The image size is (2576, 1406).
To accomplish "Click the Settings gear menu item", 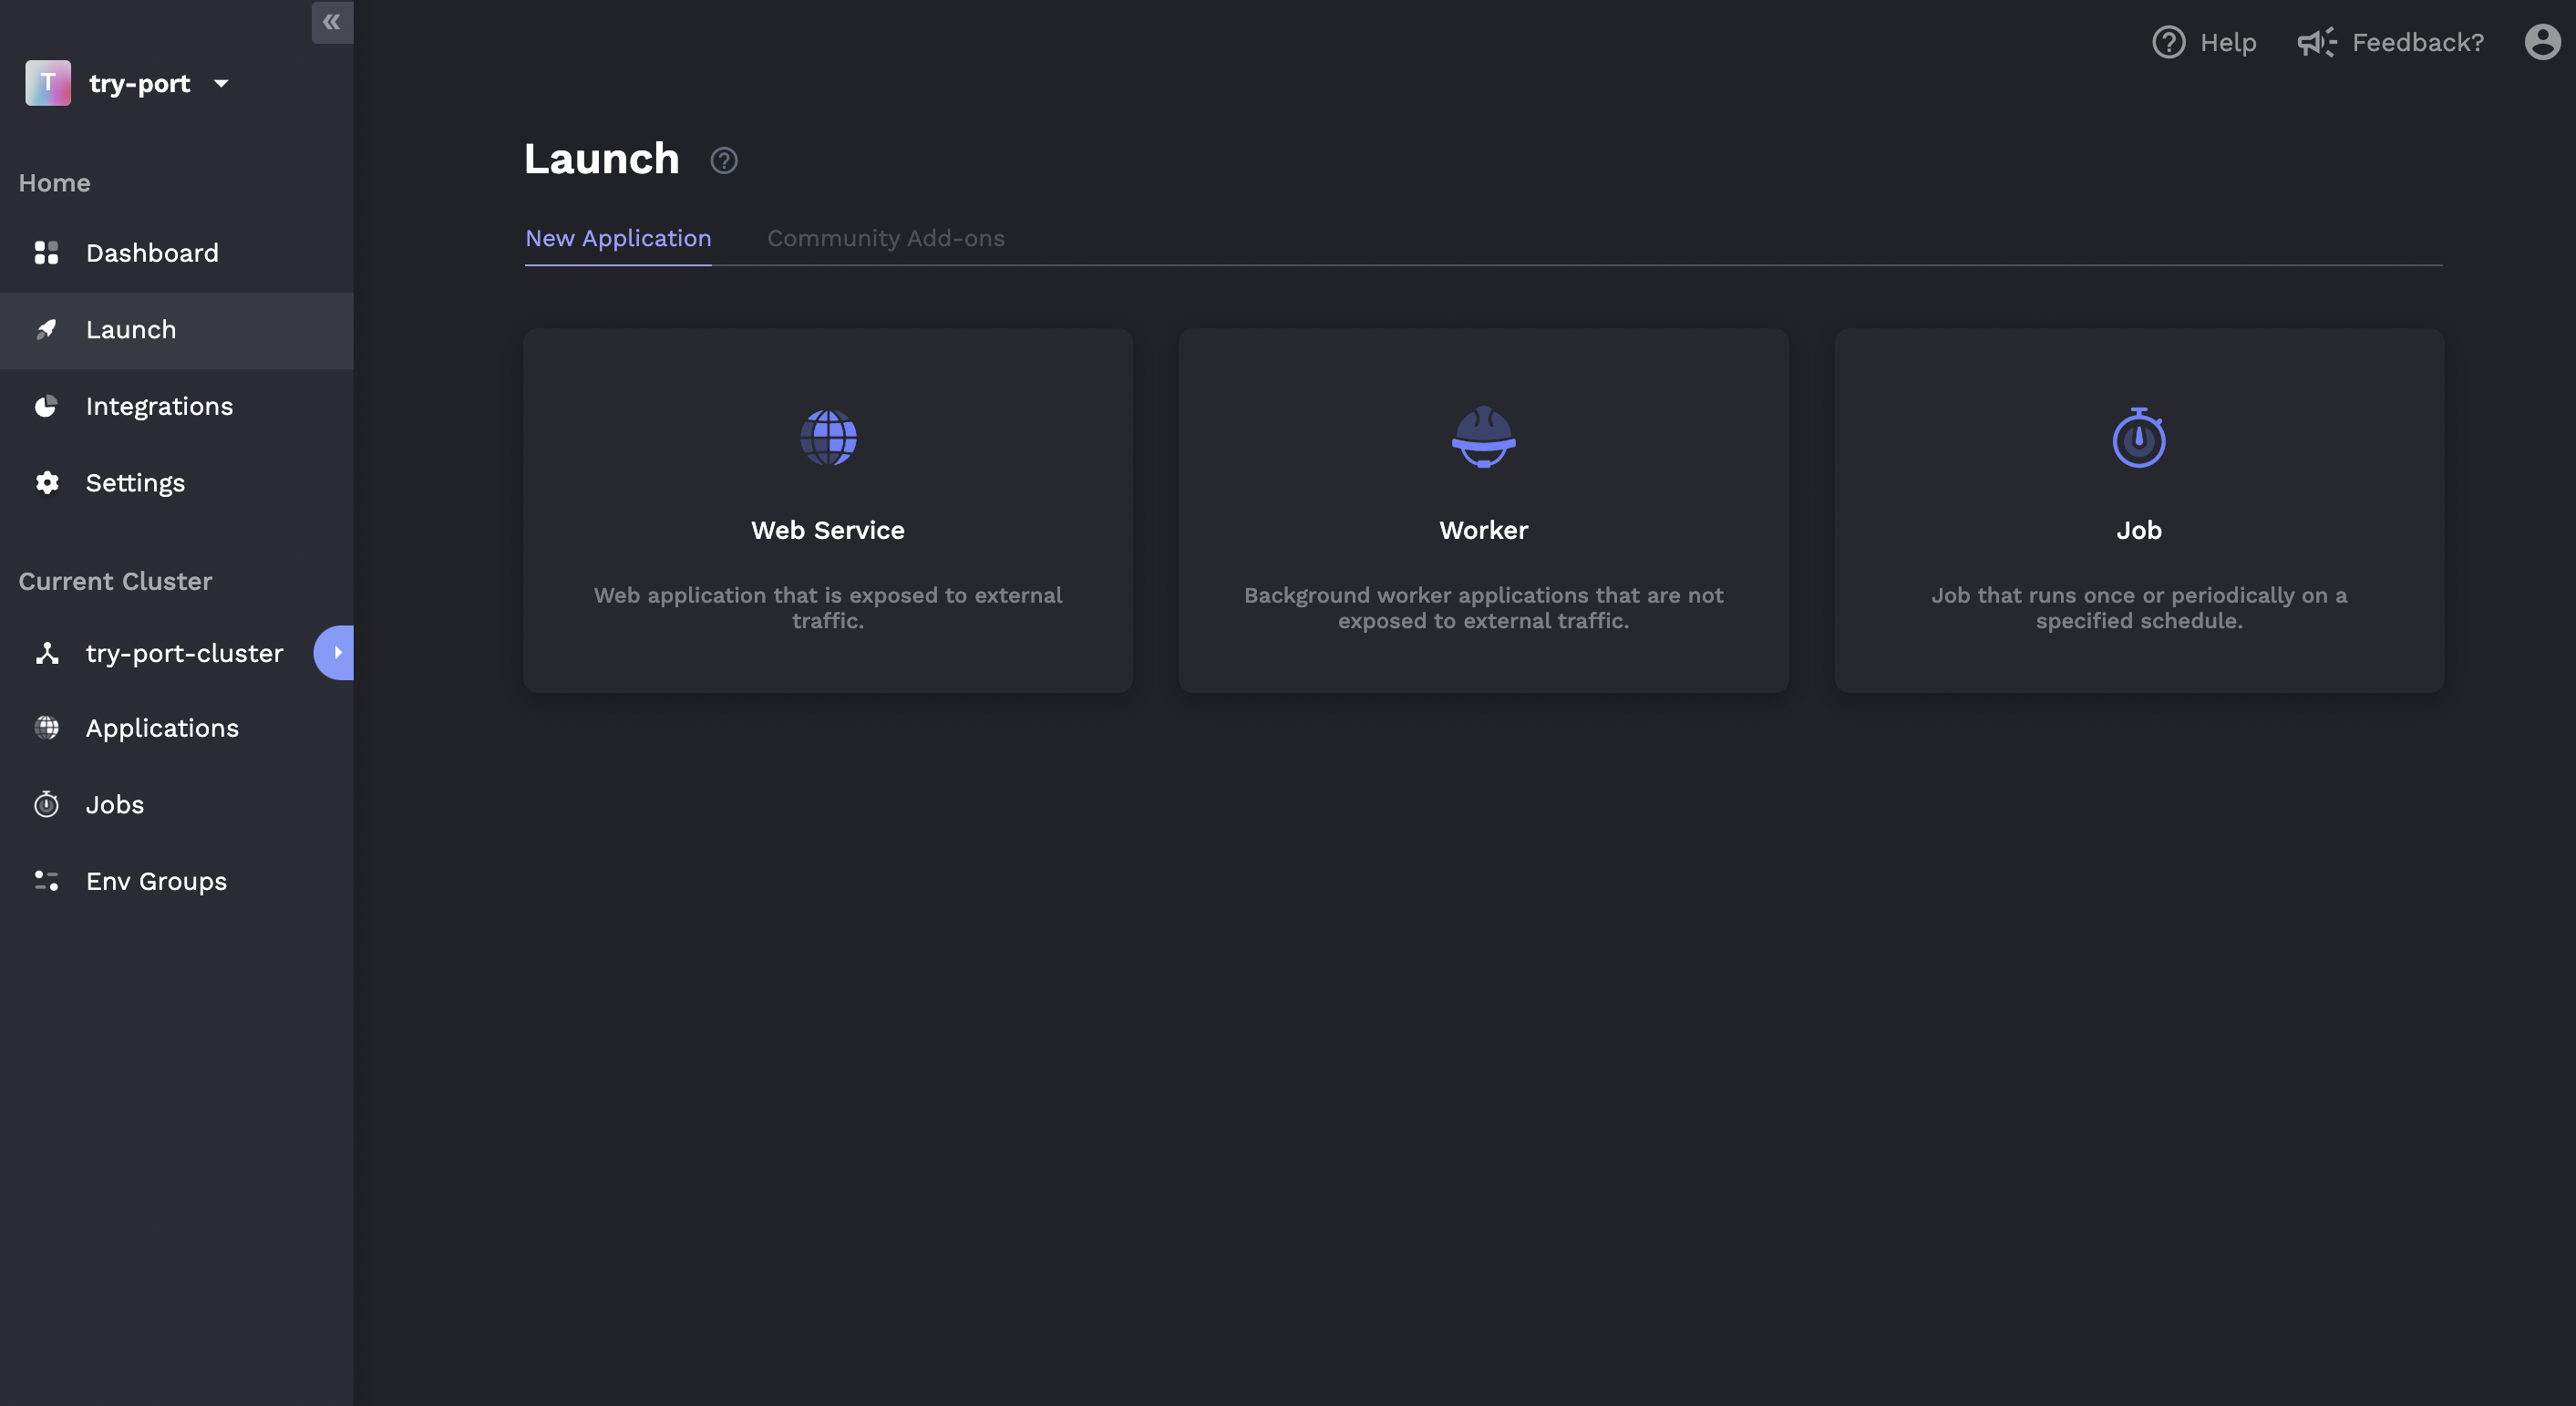I will 135,481.
